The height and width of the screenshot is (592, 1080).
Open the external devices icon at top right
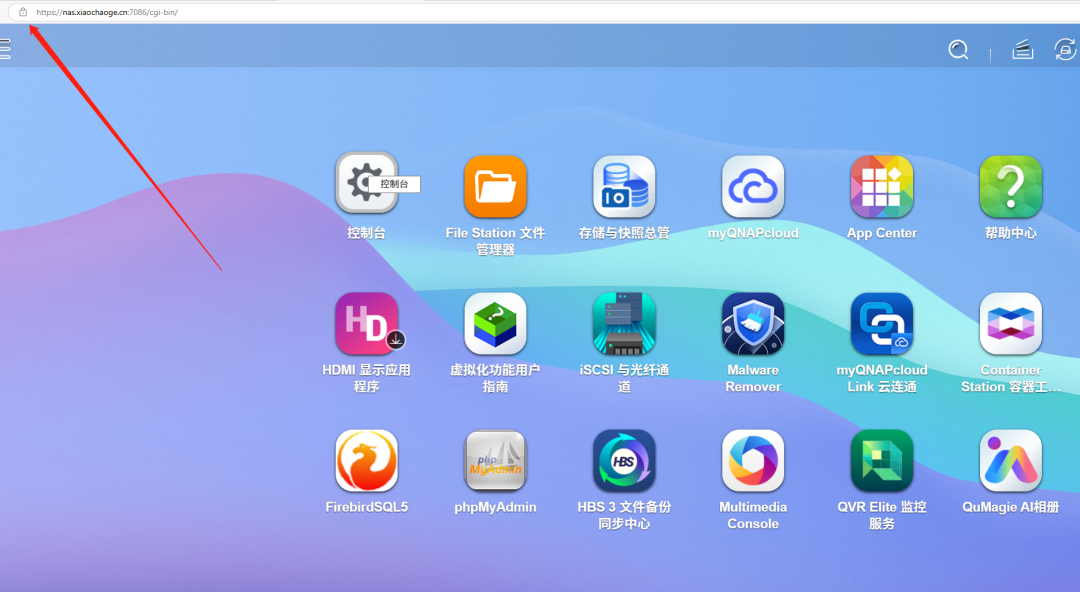click(1065, 50)
